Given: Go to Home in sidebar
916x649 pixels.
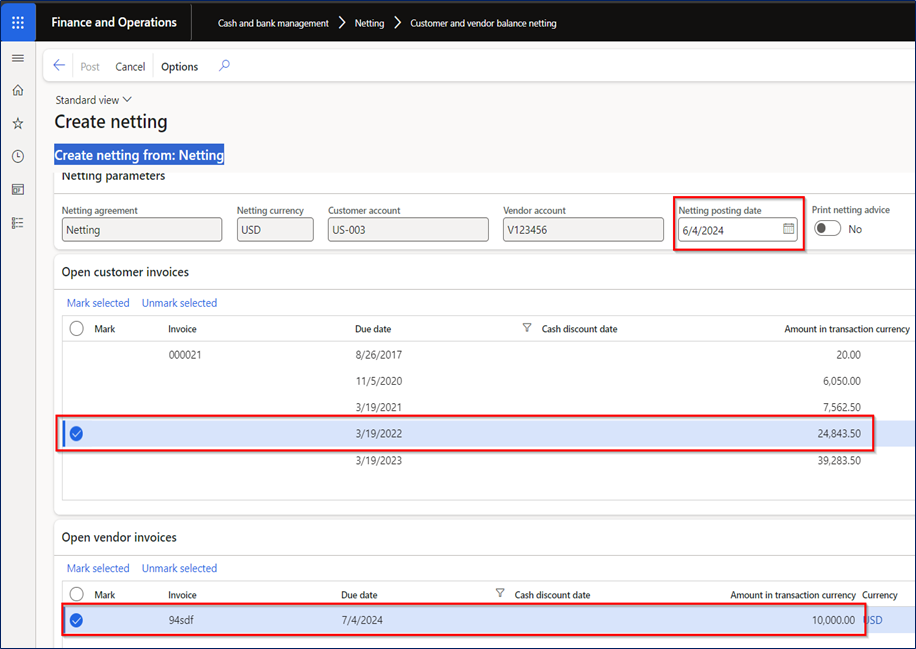Looking at the screenshot, I should [18, 90].
